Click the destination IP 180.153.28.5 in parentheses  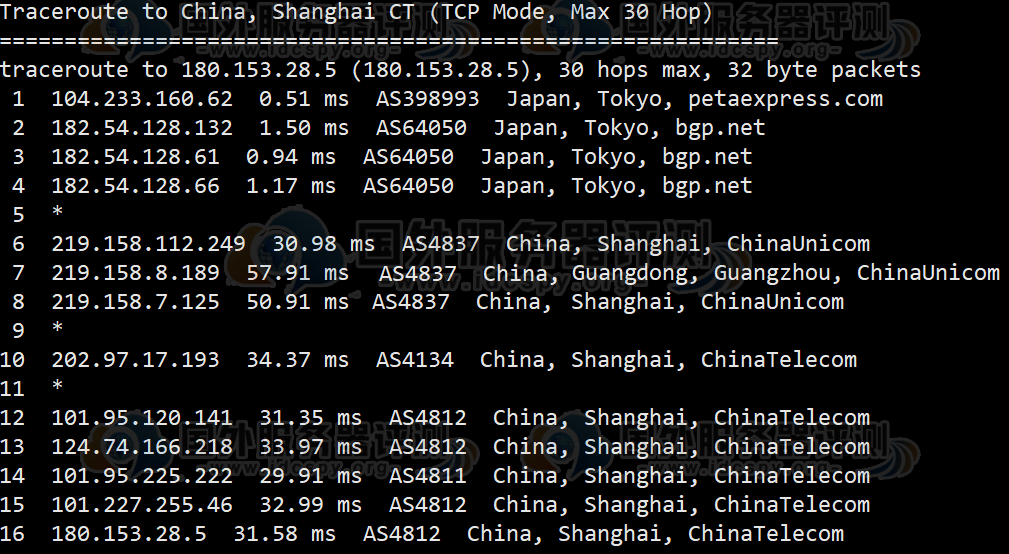point(441,69)
